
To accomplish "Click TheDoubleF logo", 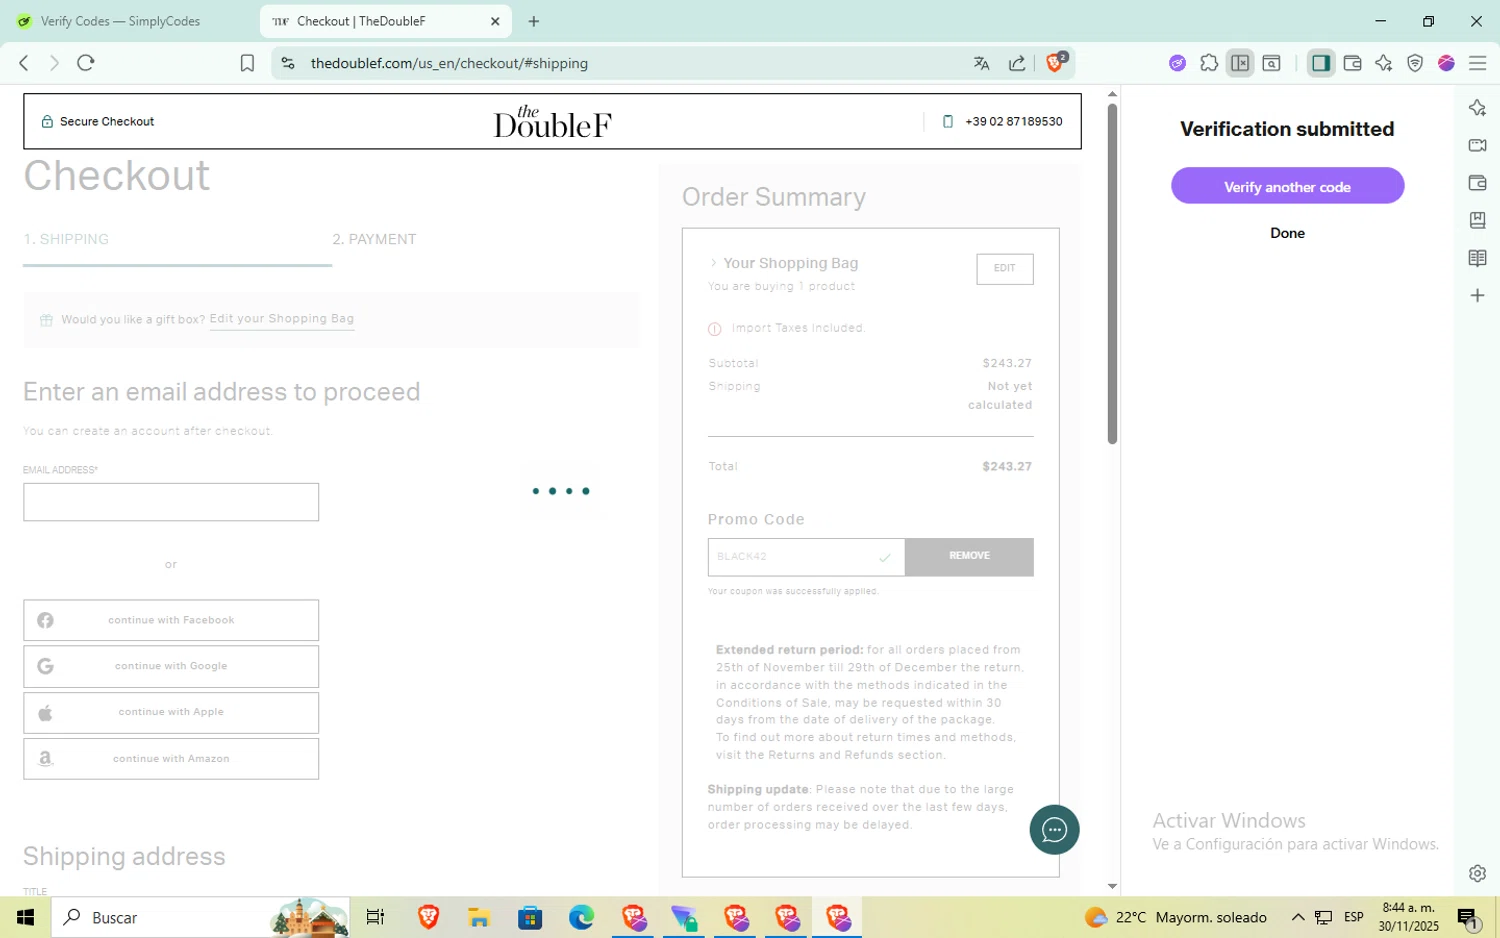I will click(552, 121).
